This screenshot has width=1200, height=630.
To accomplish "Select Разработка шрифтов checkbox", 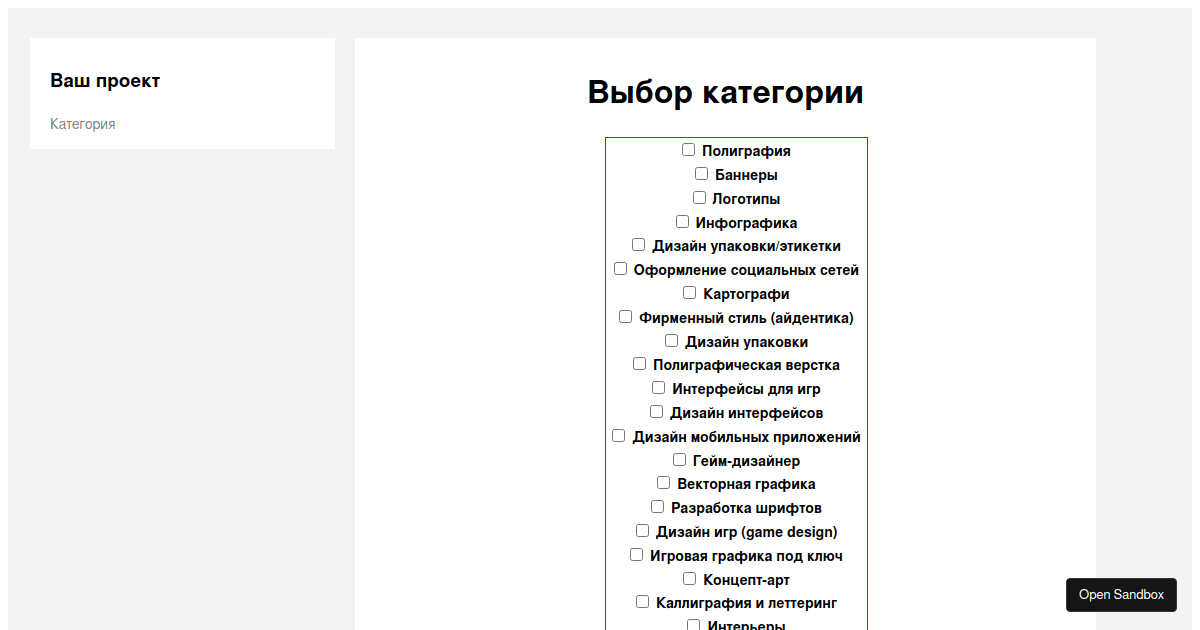I will tap(657, 507).
